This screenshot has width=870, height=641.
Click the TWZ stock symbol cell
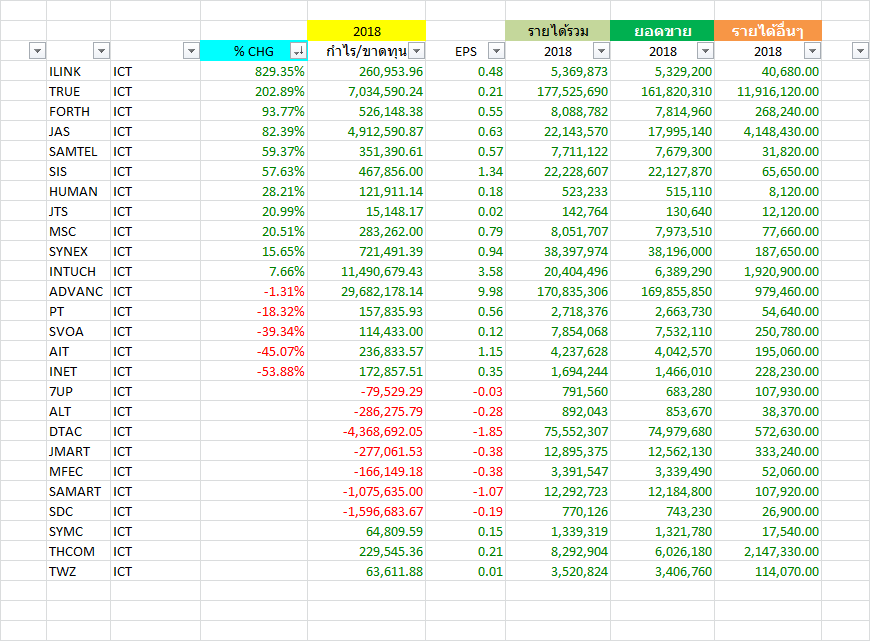point(78,571)
